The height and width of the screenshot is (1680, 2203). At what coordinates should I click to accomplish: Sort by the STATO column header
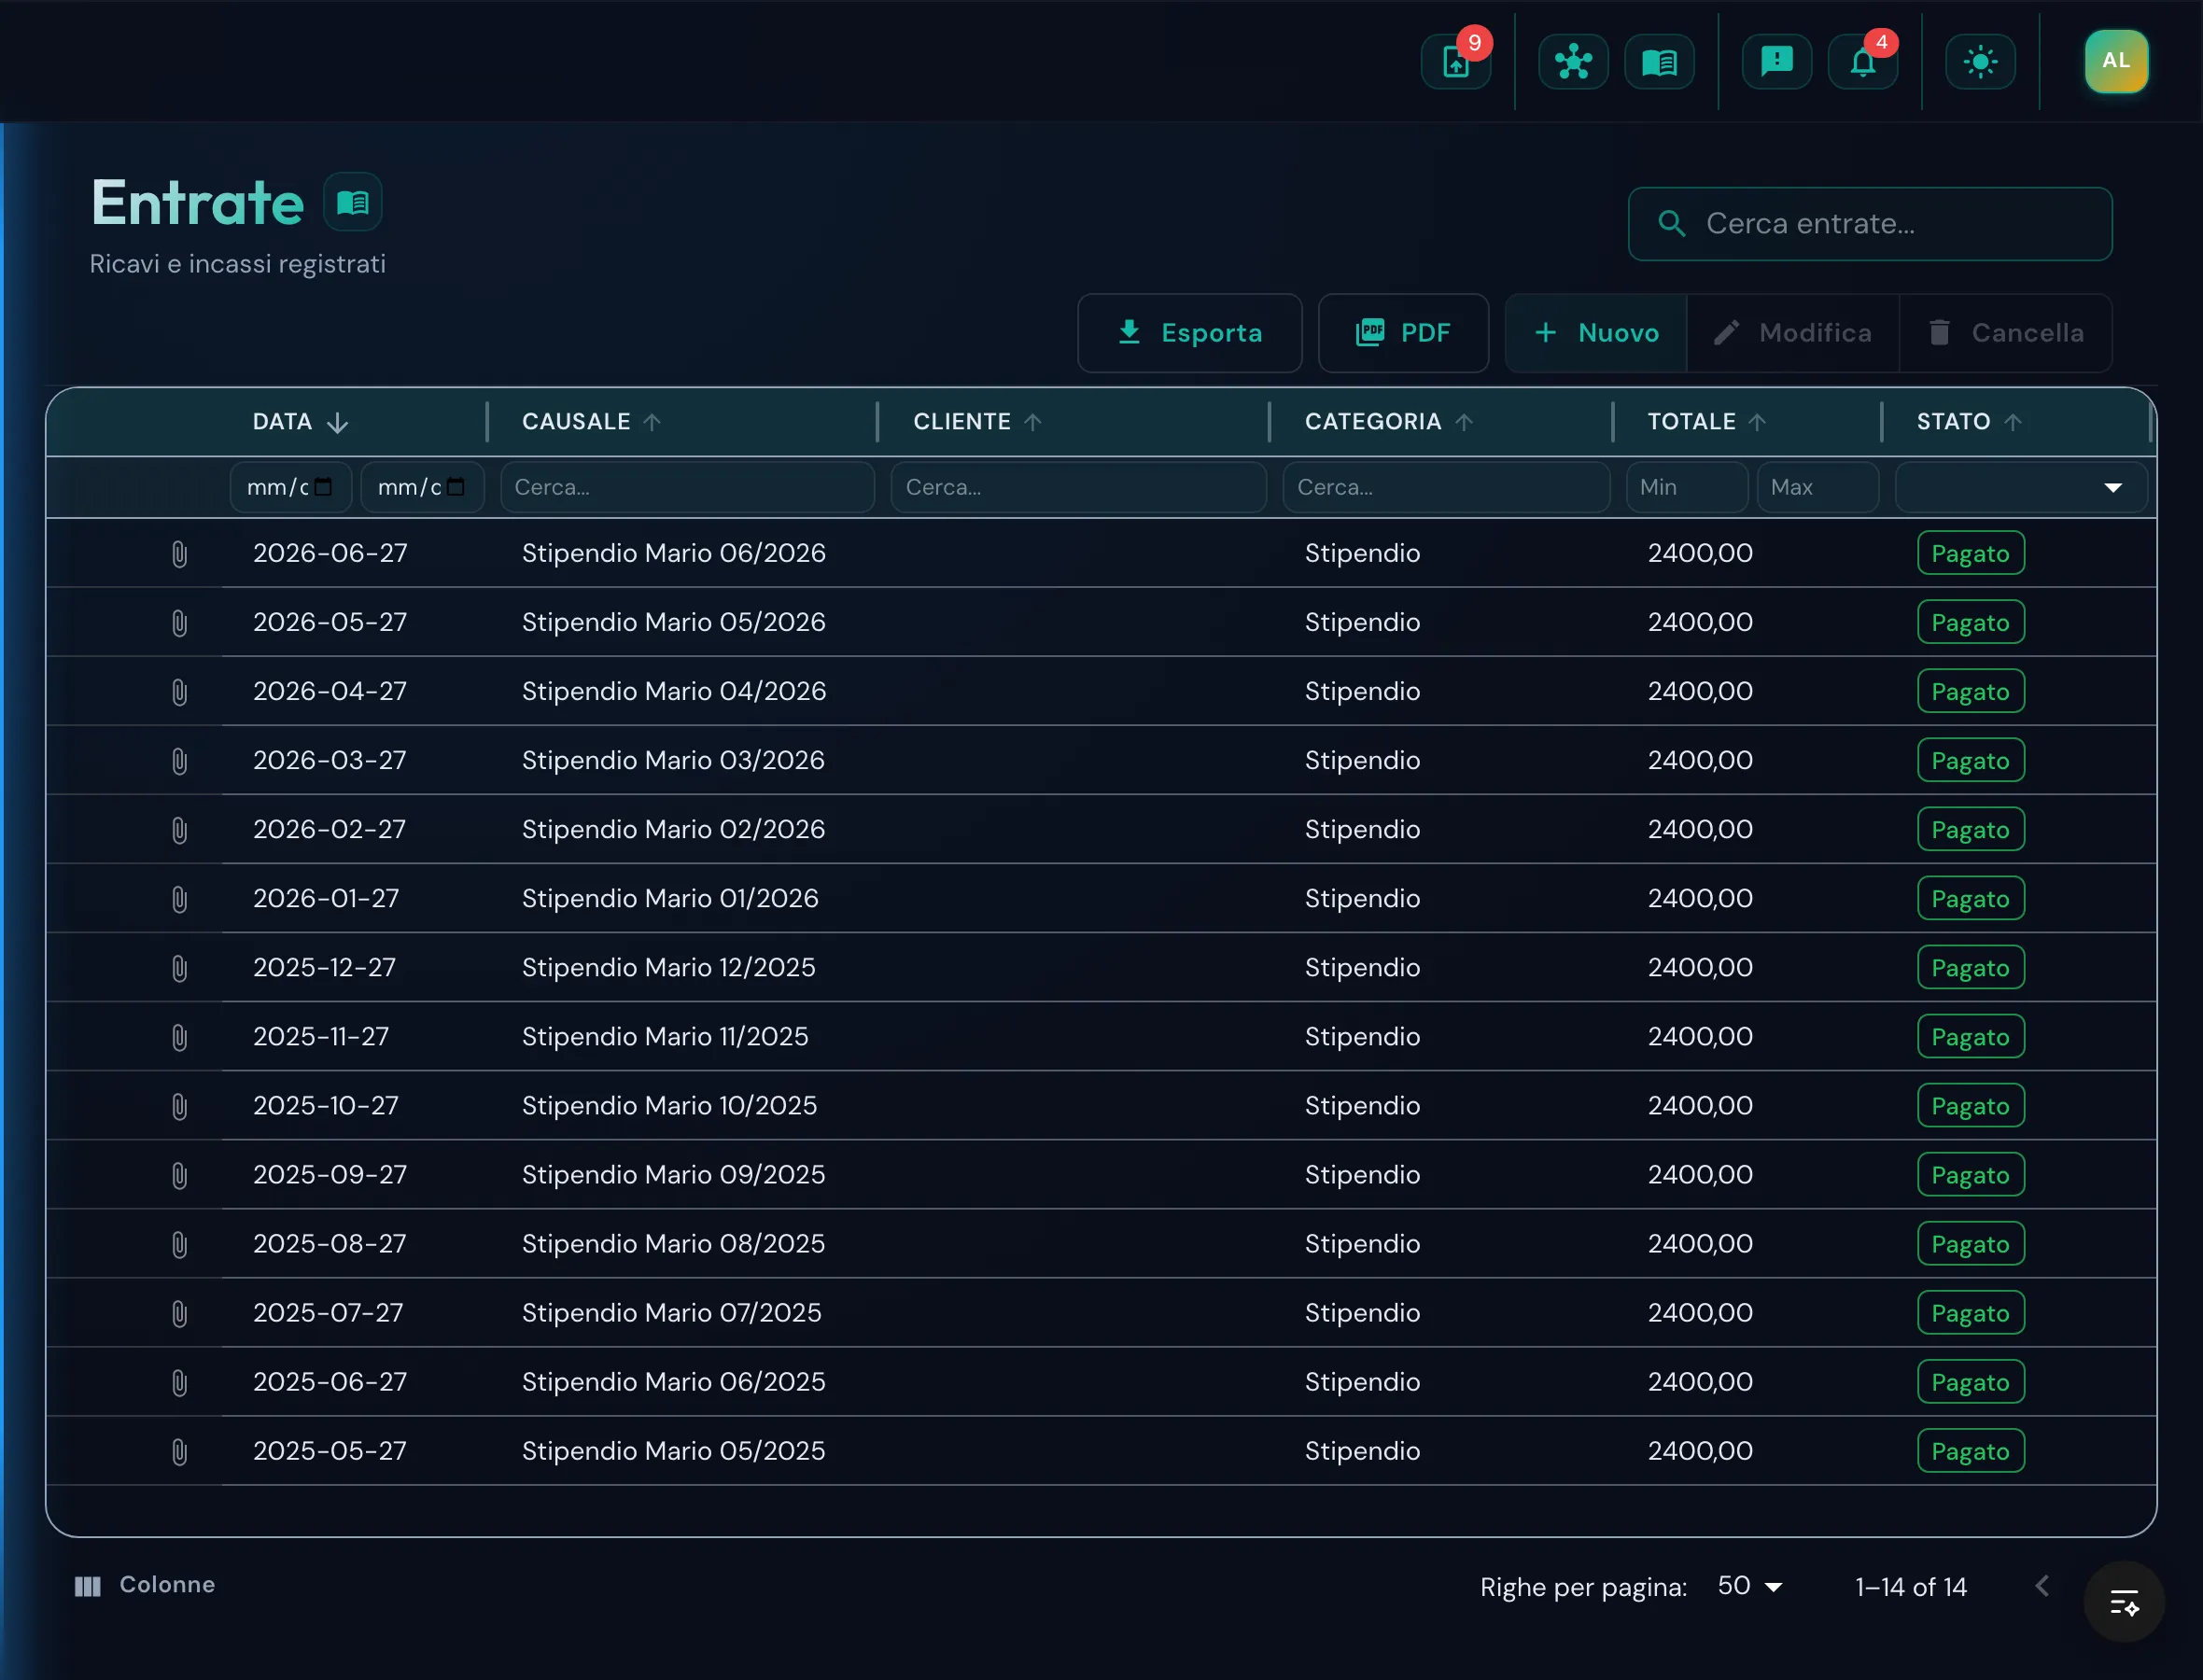[x=1968, y=422]
